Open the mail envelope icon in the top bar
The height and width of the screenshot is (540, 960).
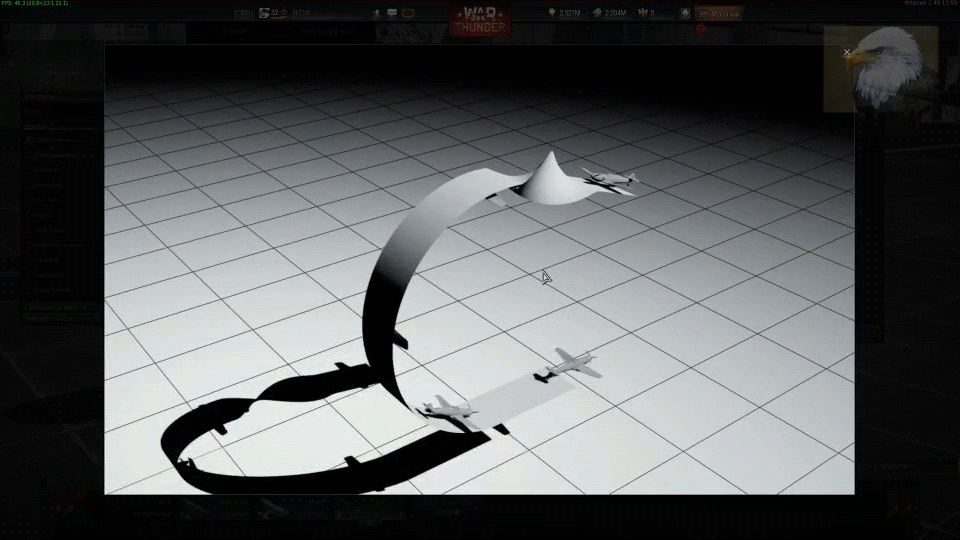tap(408, 13)
